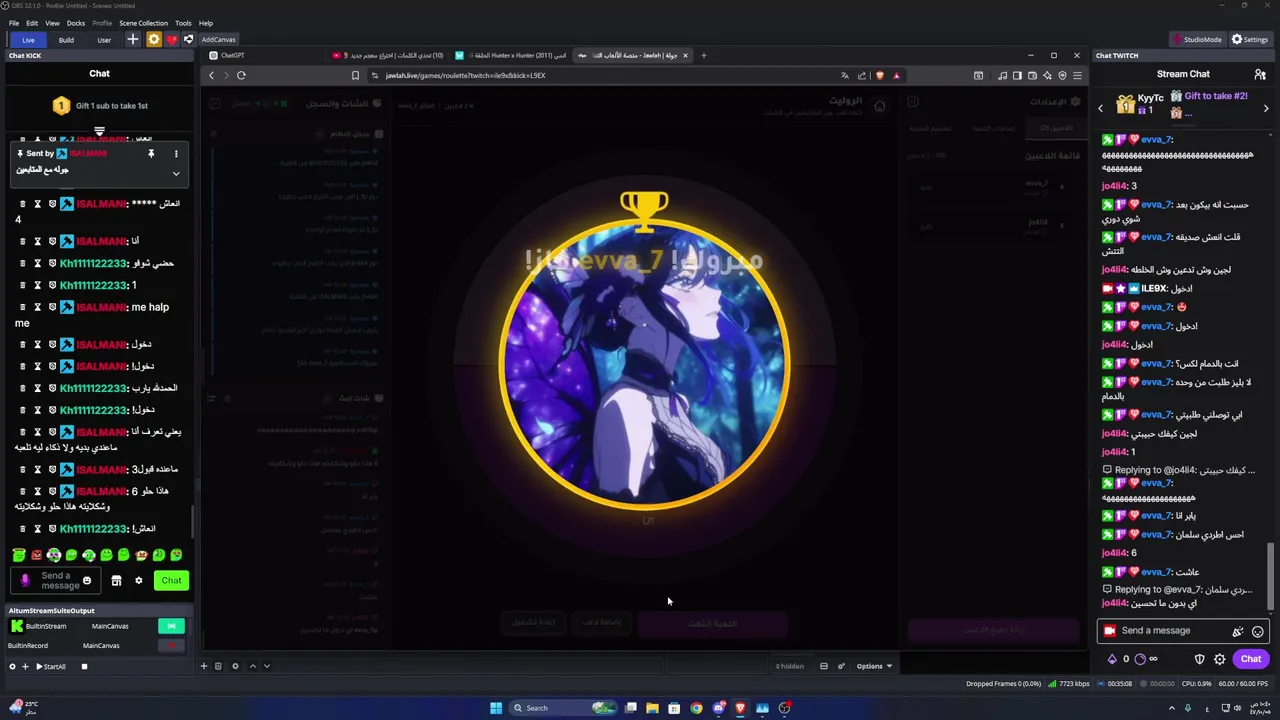The image size is (1280, 720).
Task: Show next Twitch gift leaderboard item
Action: (x=1266, y=108)
